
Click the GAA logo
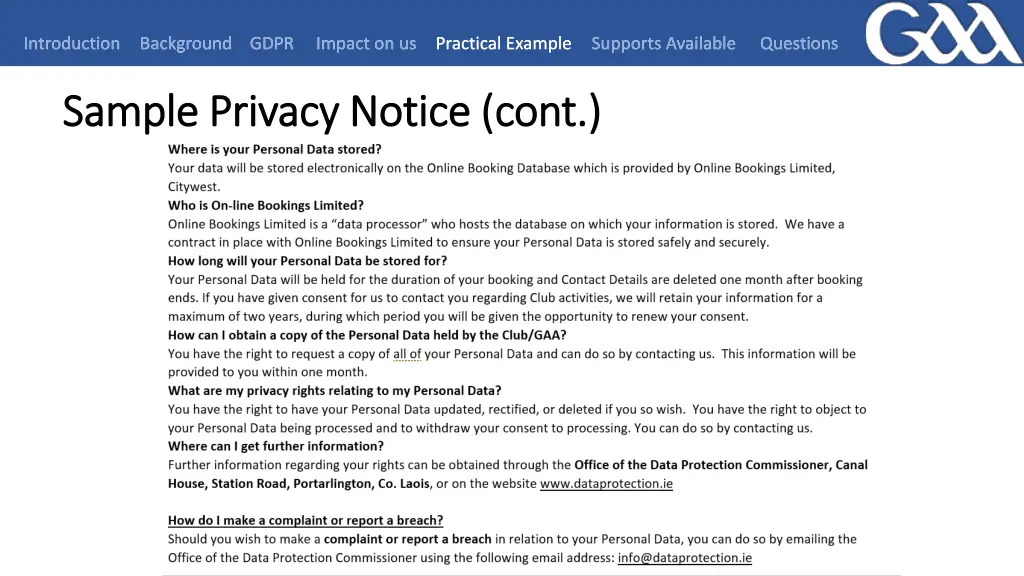click(944, 33)
